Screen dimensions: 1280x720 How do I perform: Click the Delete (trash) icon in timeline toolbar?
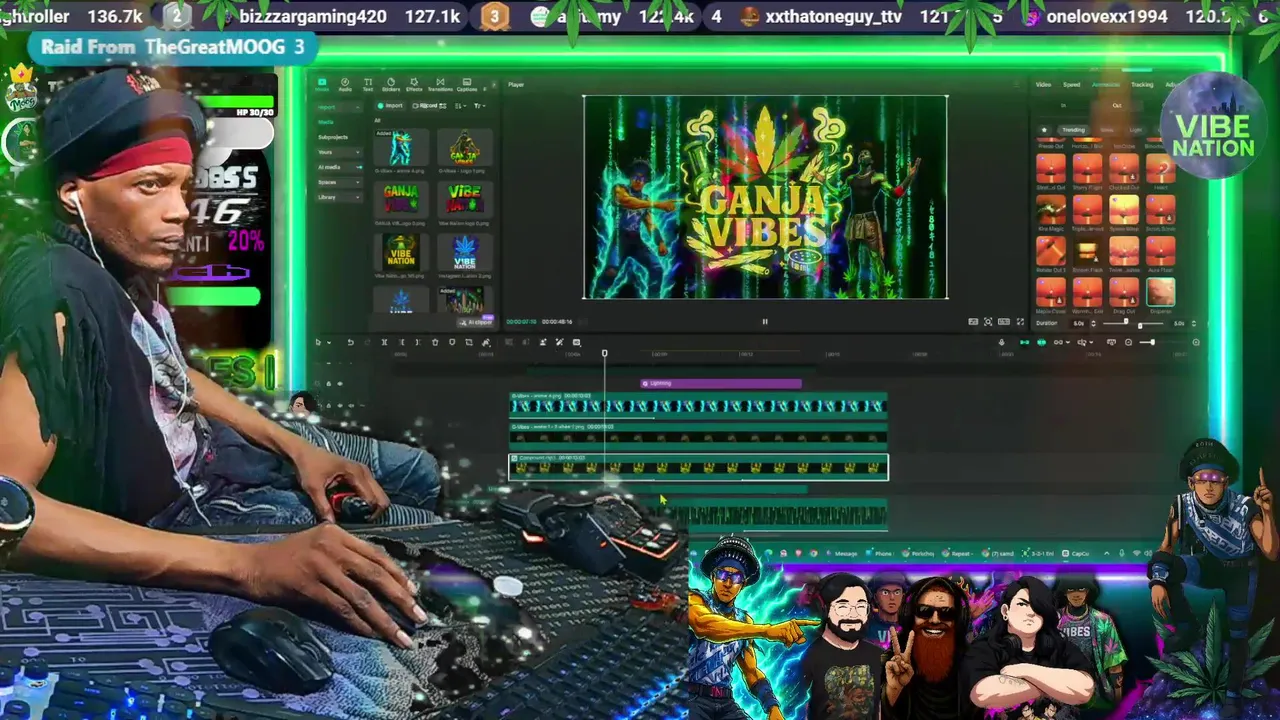click(435, 342)
